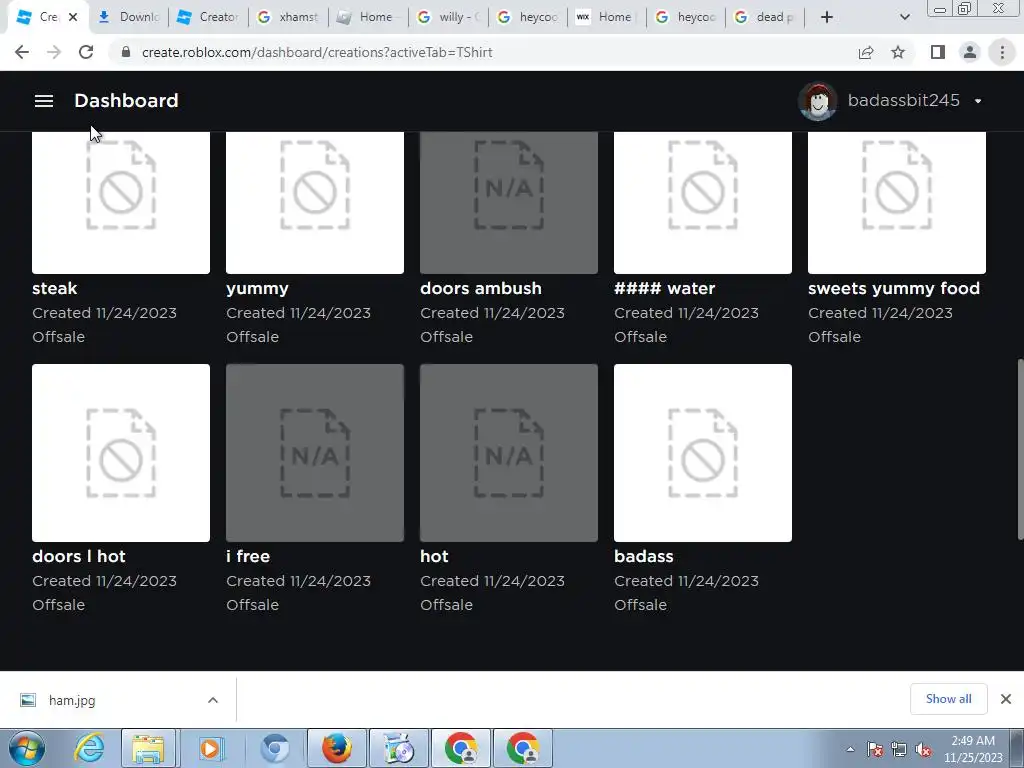Open Firefox from the taskbar

pos(337,748)
